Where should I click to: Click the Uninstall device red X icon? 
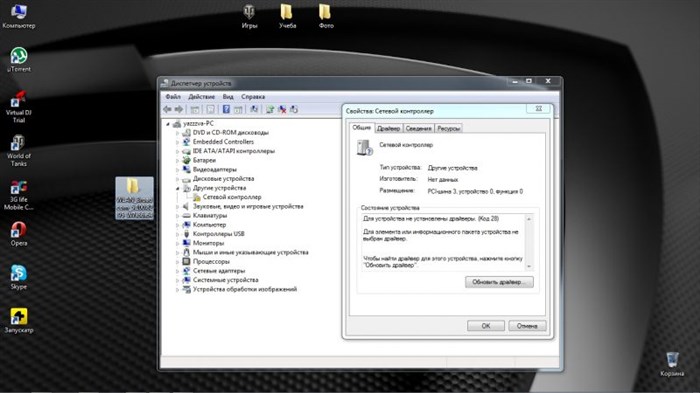pyautogui.click(x=282, y=109)
